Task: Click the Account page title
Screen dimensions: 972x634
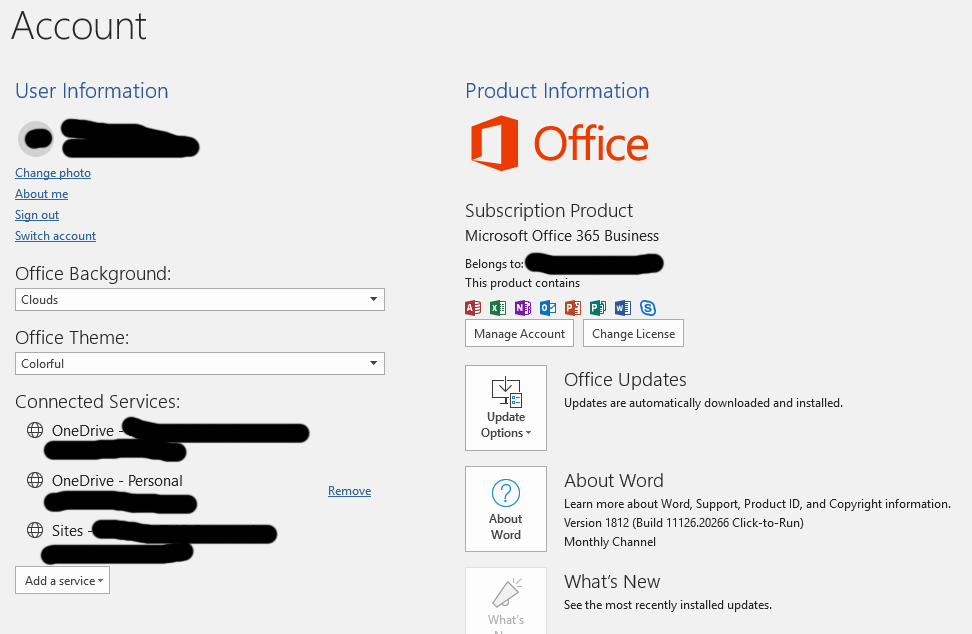Action: 79,26
